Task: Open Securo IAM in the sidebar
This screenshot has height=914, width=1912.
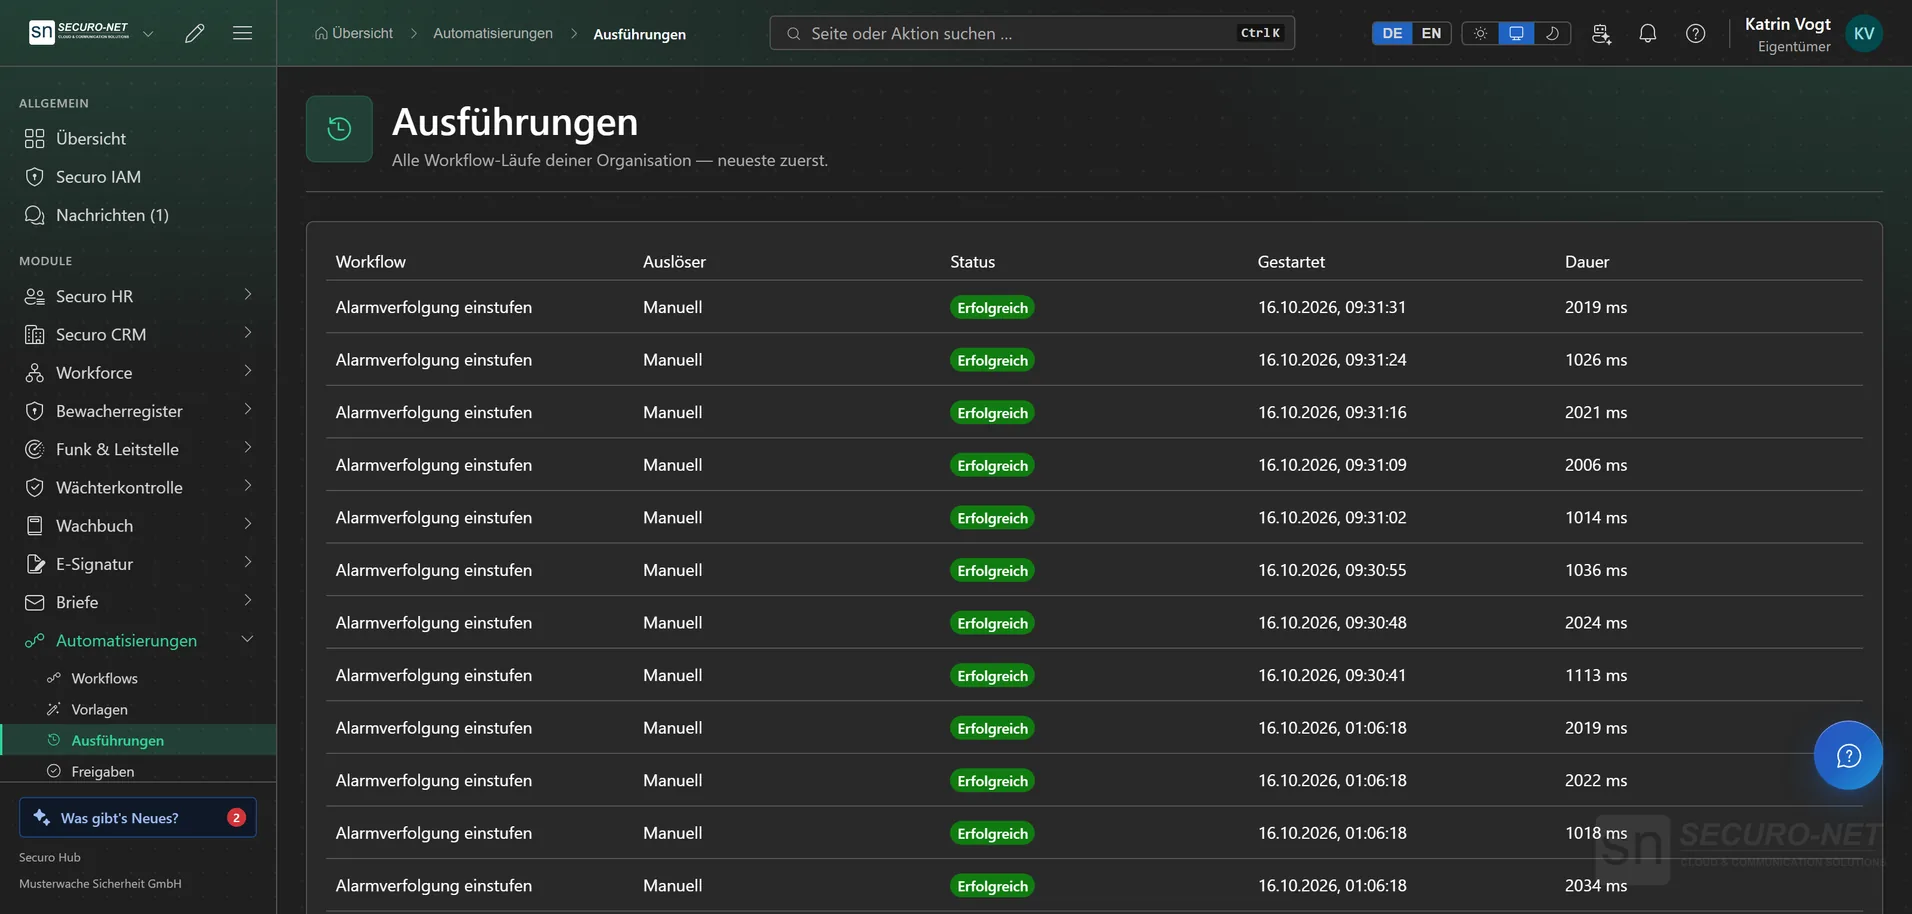Action: [x=138, y=177]
